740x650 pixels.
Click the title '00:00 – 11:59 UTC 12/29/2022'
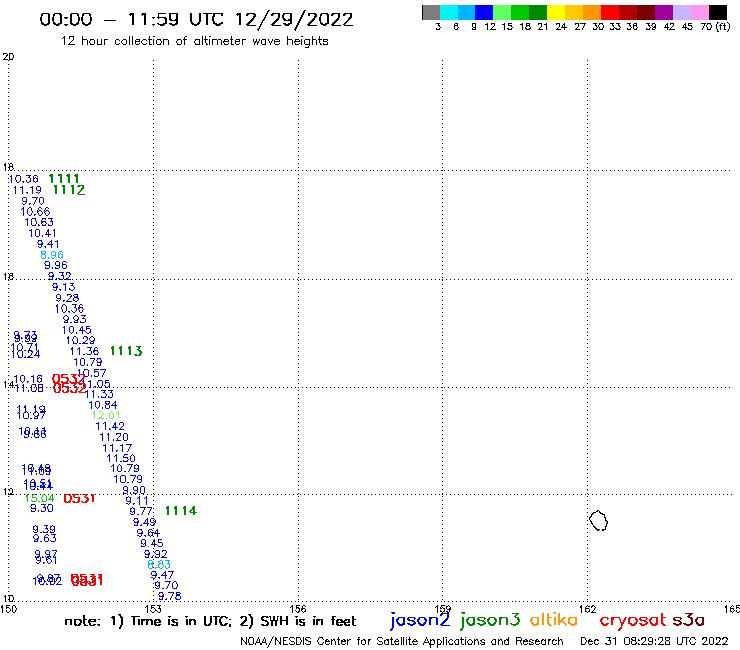196,20
